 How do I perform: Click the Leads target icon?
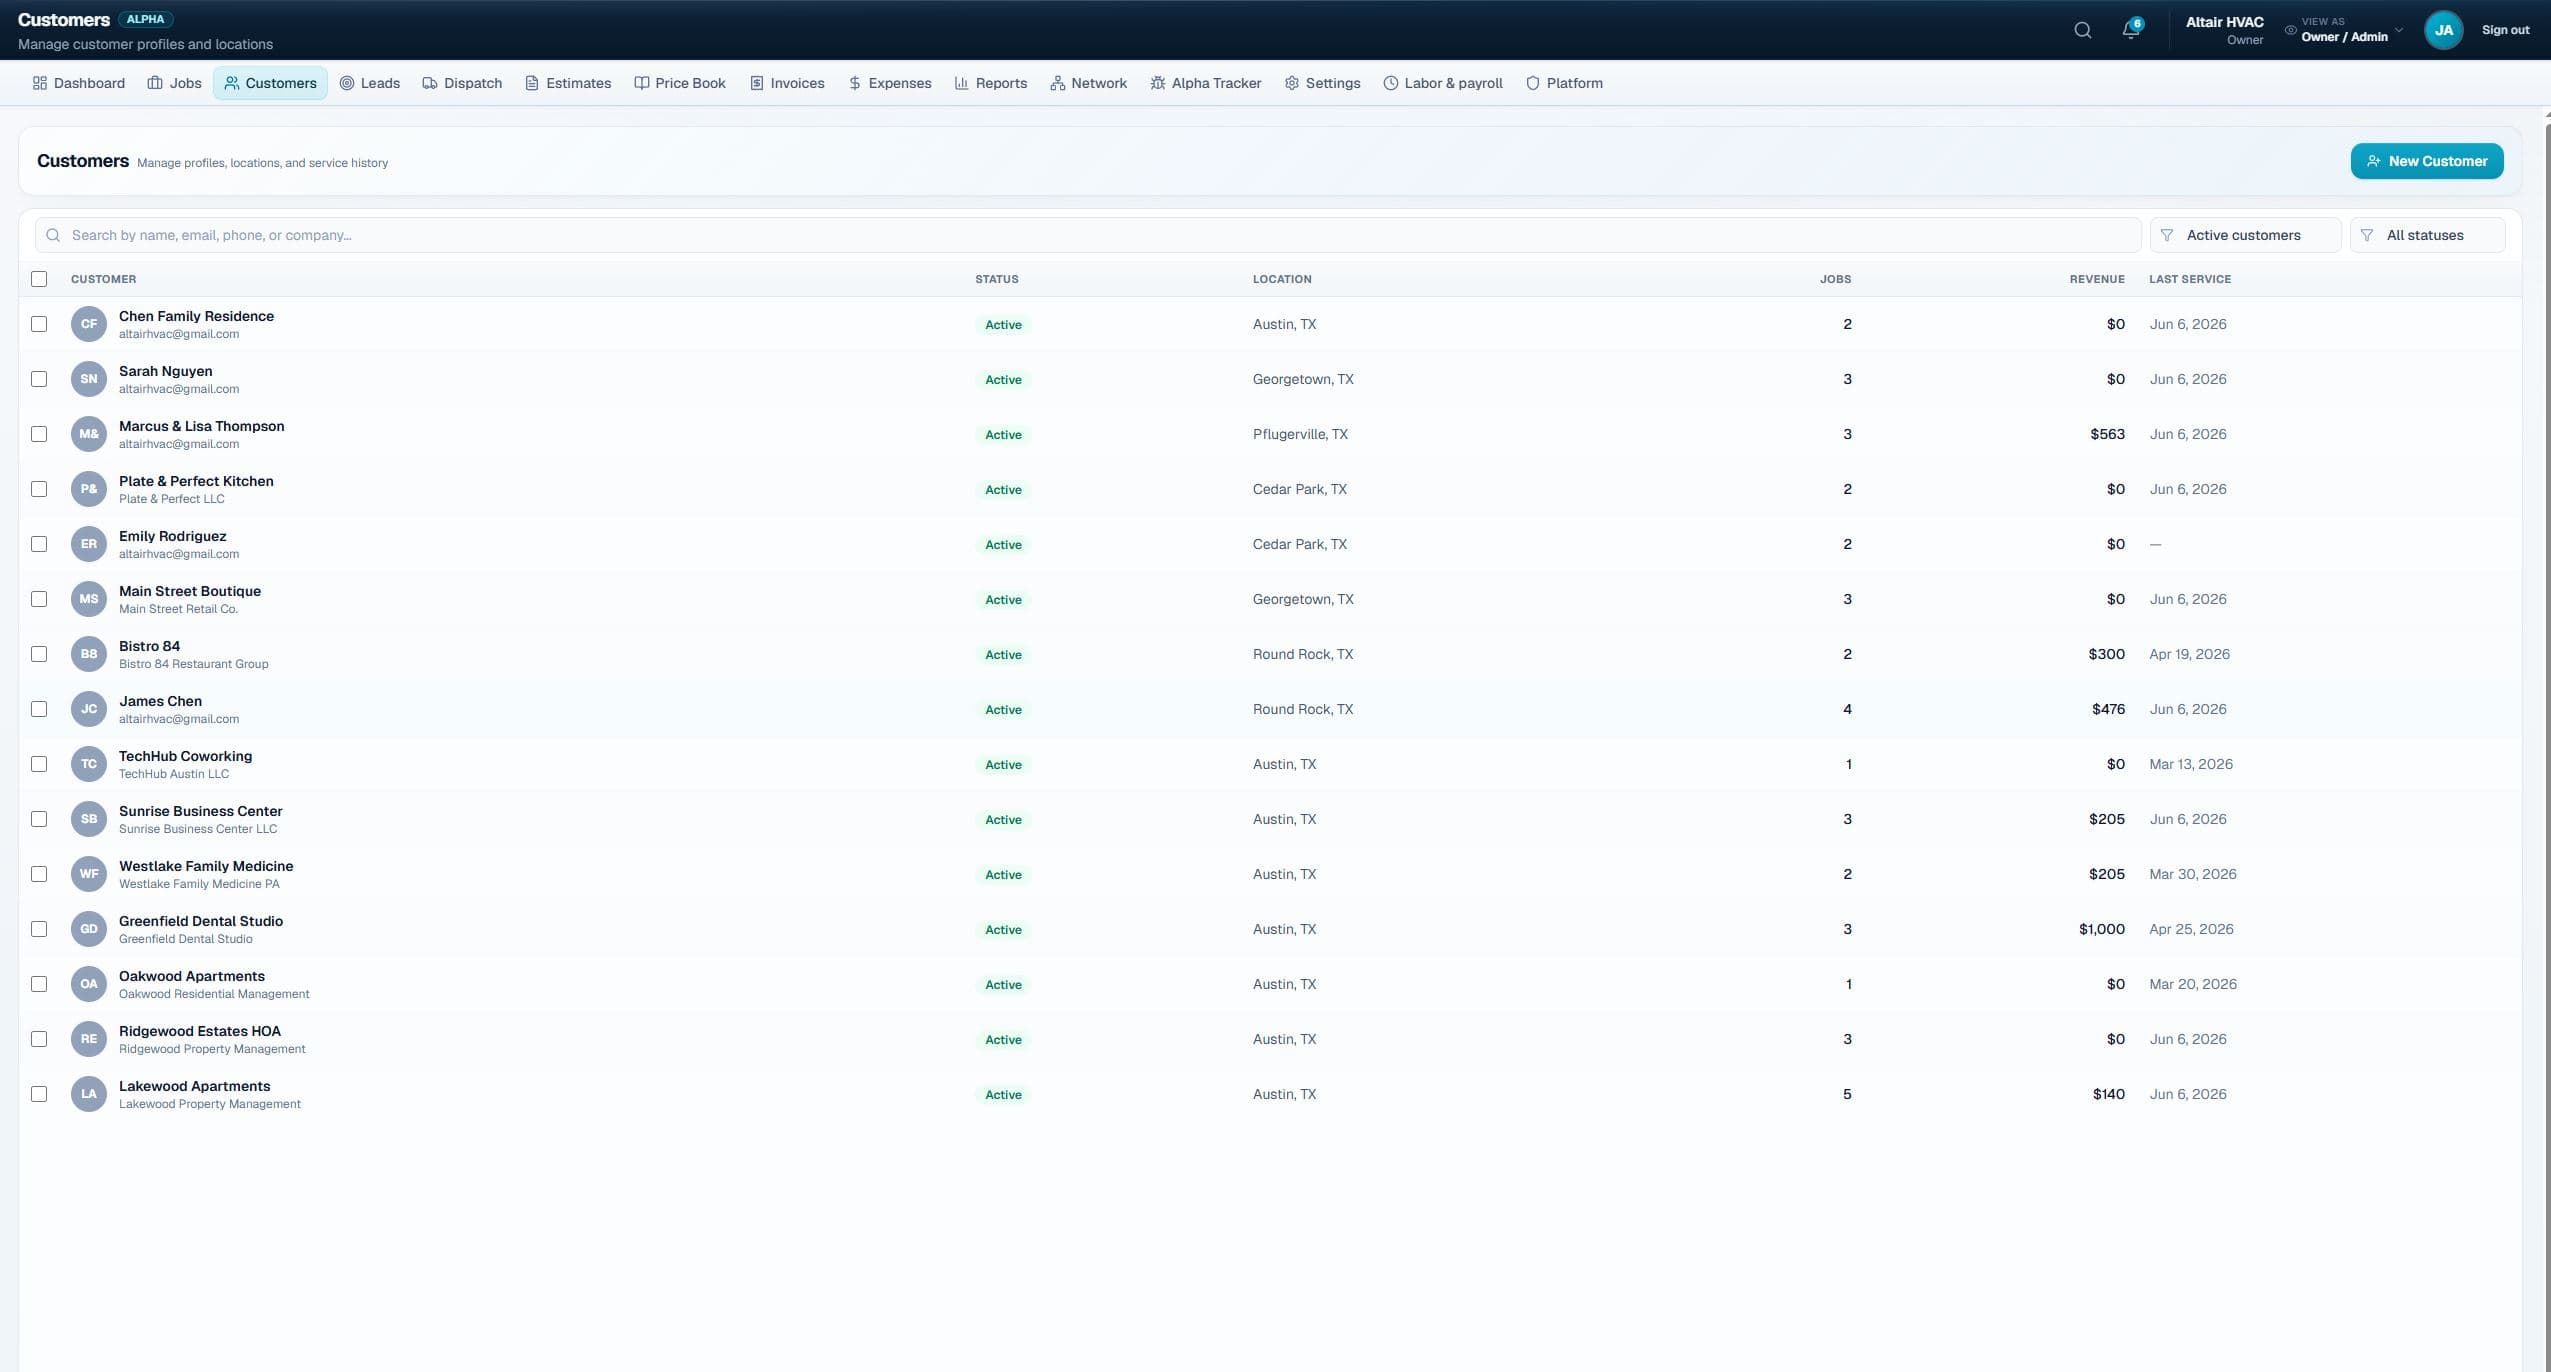[x=347, y=83]
